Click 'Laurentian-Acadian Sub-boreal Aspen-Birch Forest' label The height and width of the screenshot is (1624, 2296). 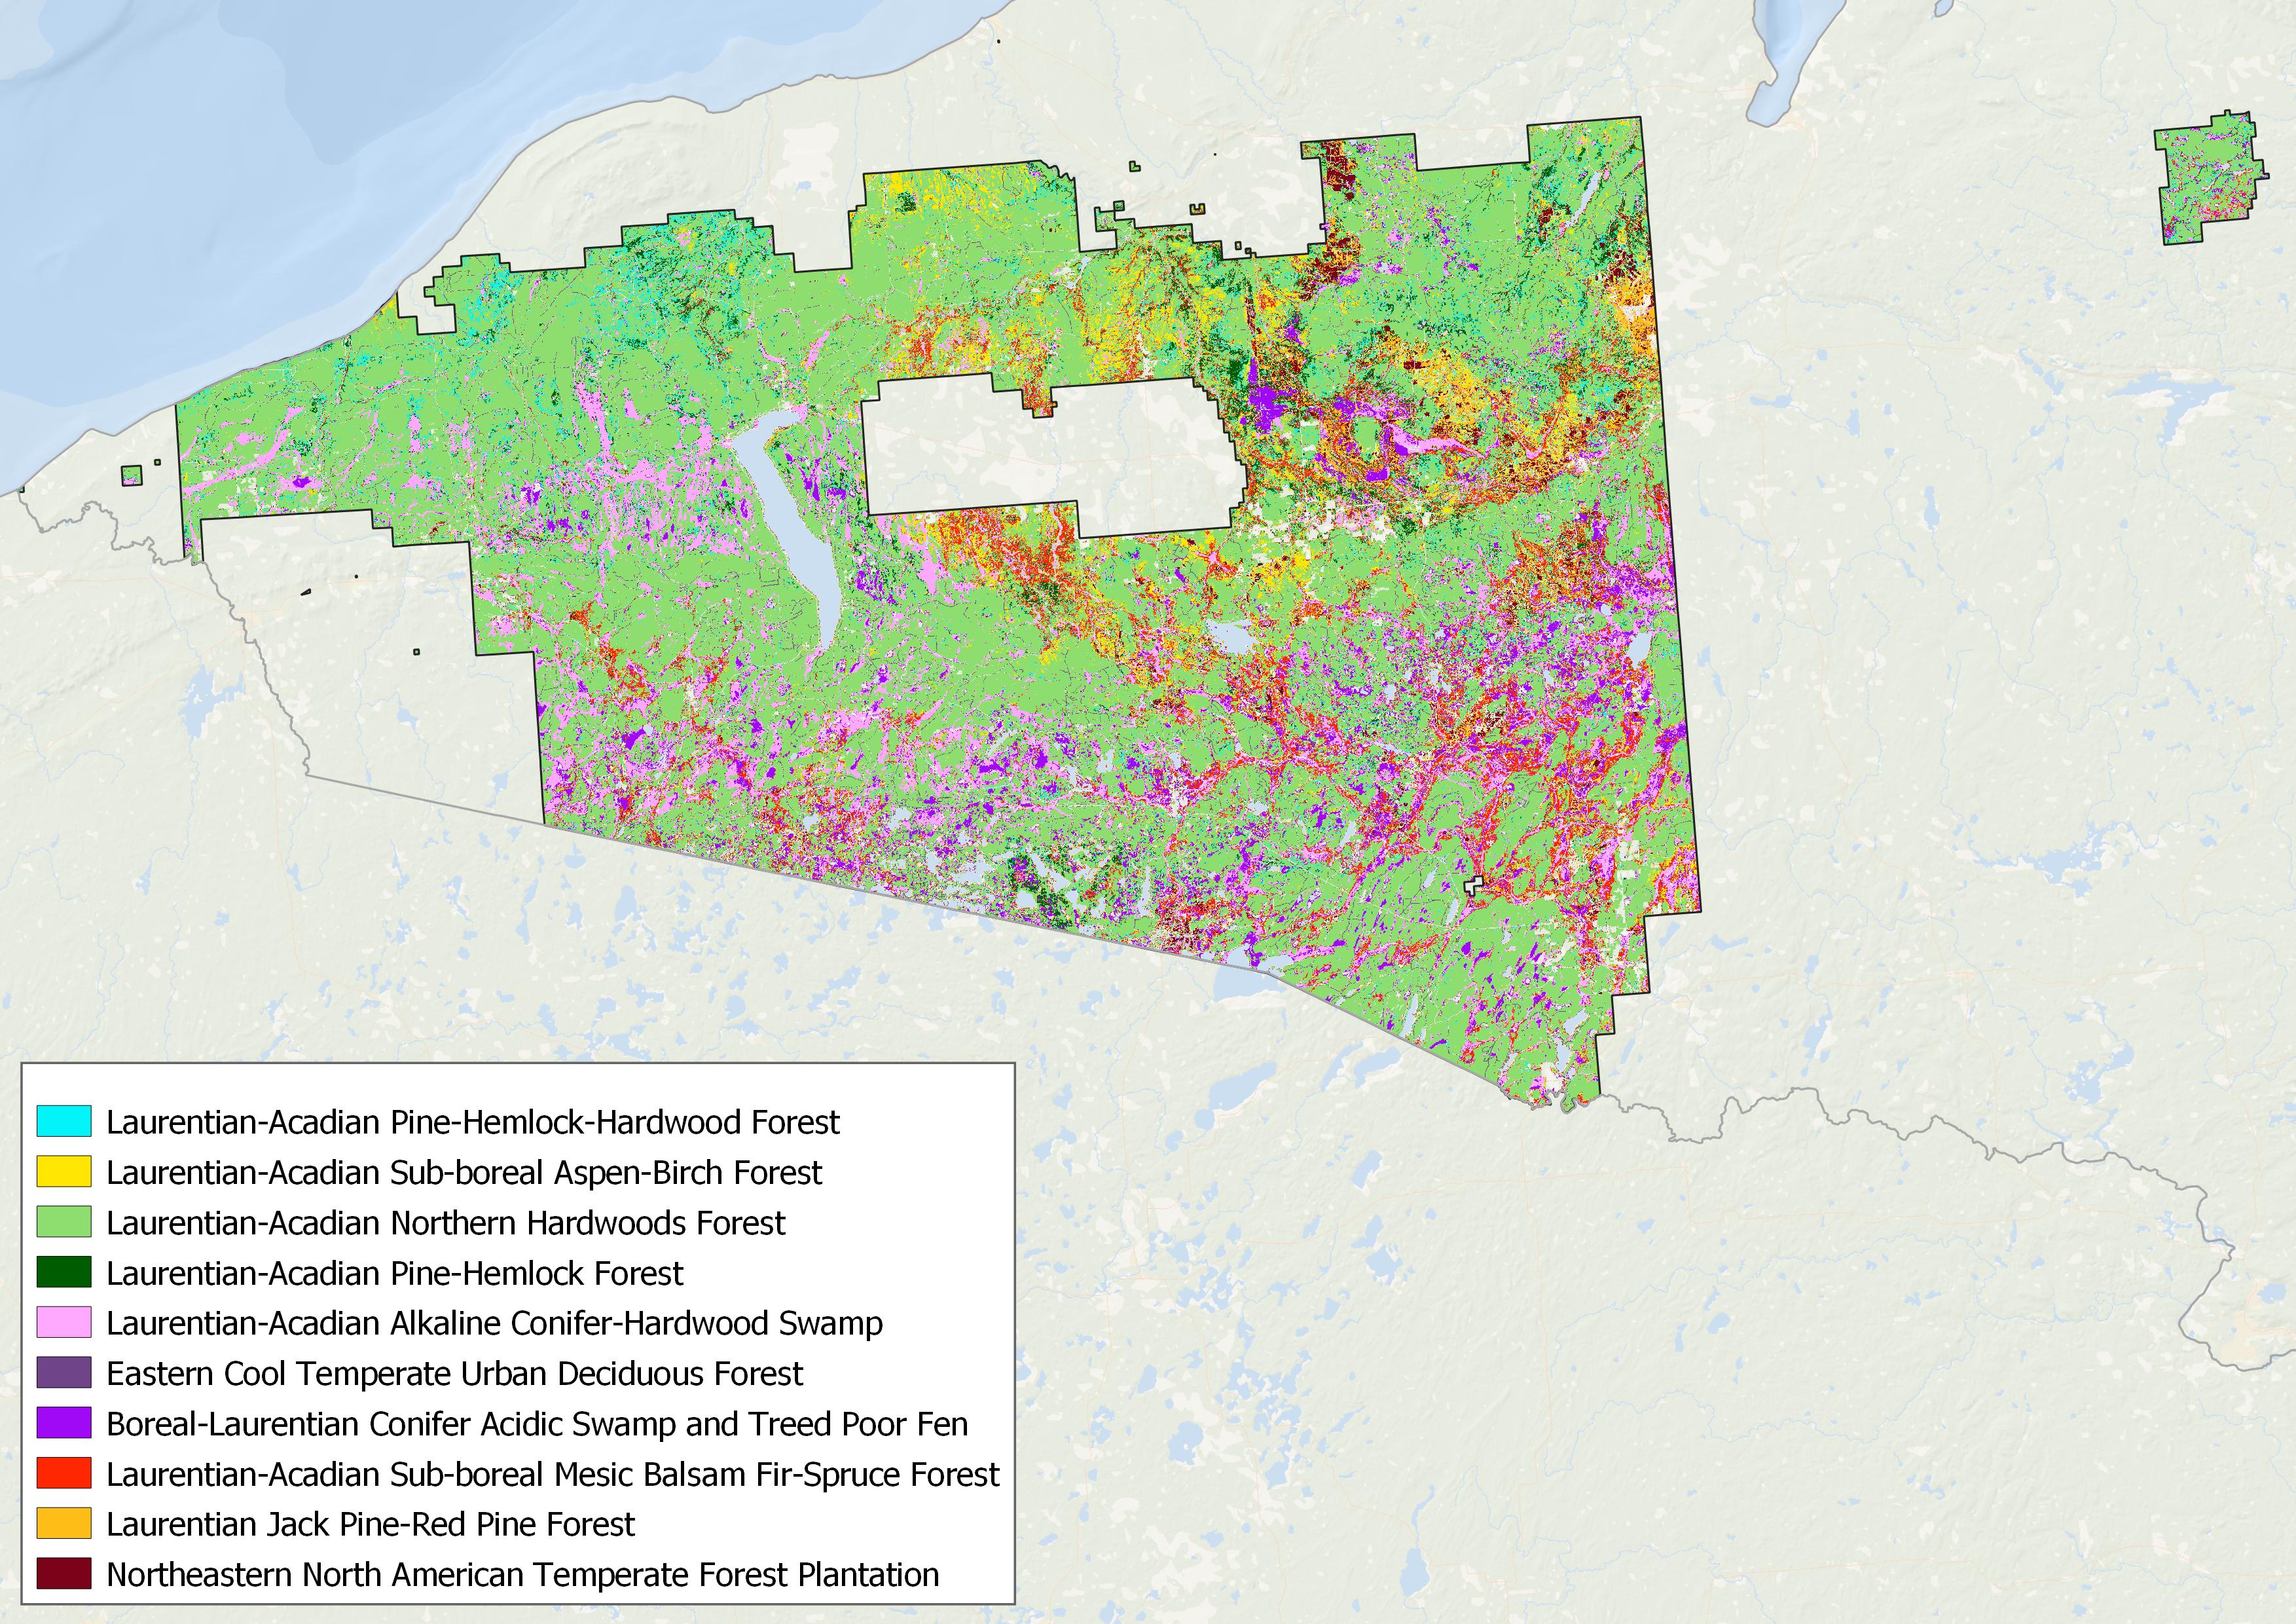(464, 1172)
